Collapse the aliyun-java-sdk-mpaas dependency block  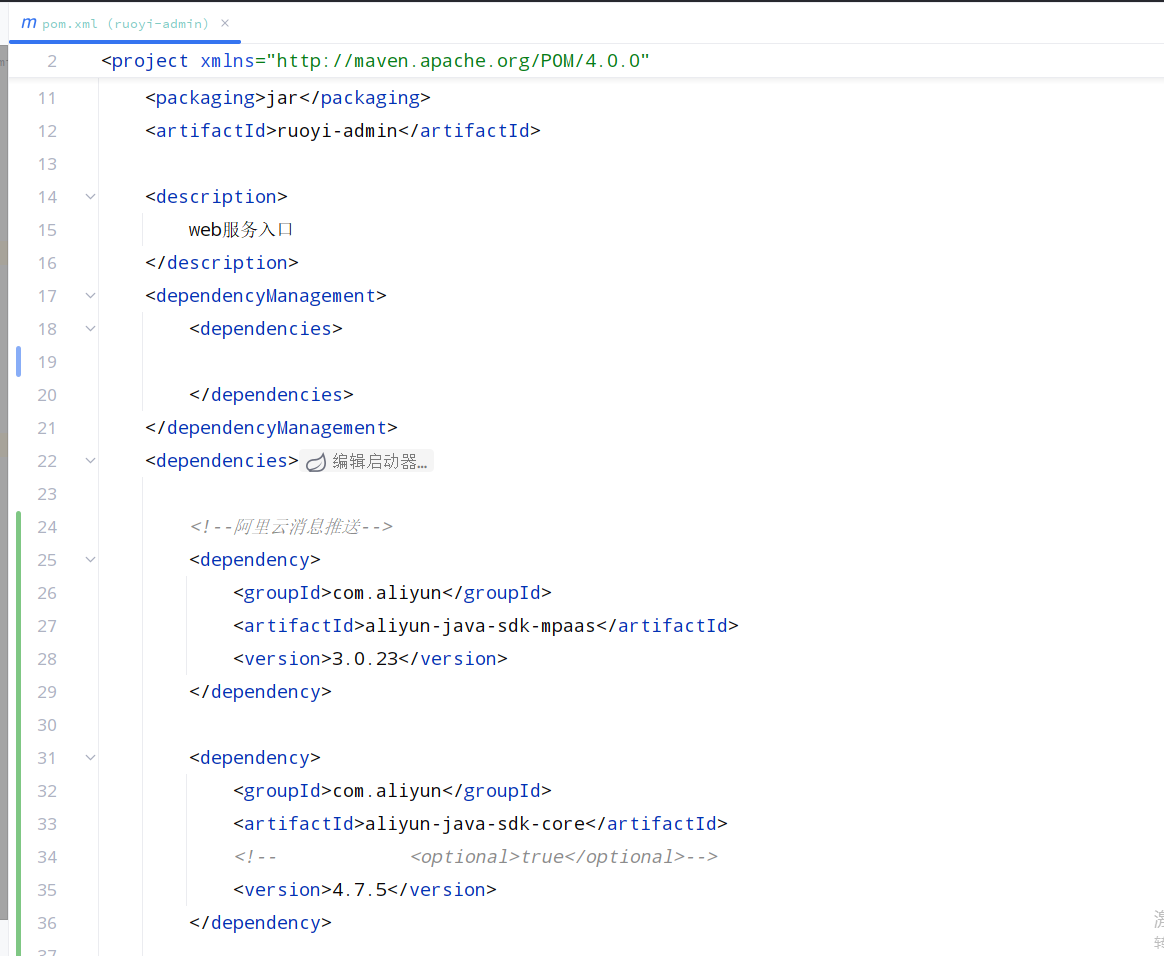click(90, 560)
